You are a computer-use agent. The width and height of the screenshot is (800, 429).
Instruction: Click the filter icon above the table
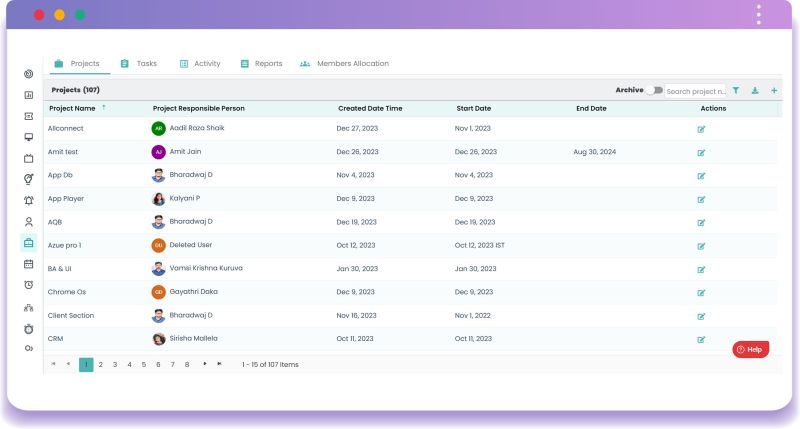[736, 90]
